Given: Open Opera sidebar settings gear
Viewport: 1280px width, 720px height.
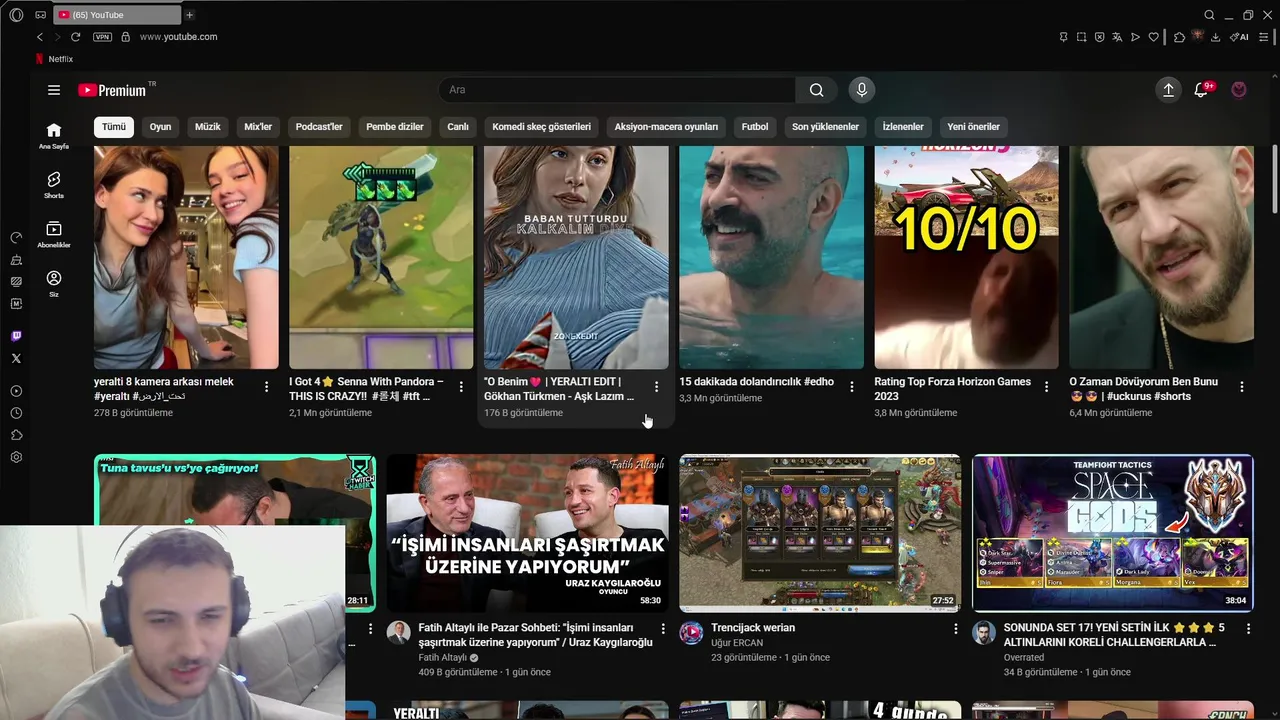Looking at the screenshot, I should (x=16, y=457).
